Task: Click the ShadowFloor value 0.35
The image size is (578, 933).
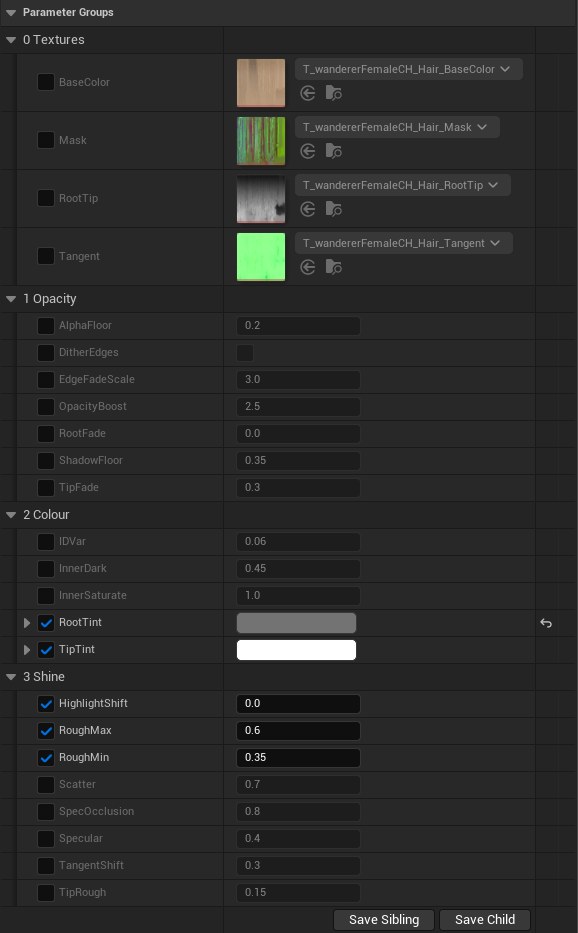Action: [x=298, y=461]
